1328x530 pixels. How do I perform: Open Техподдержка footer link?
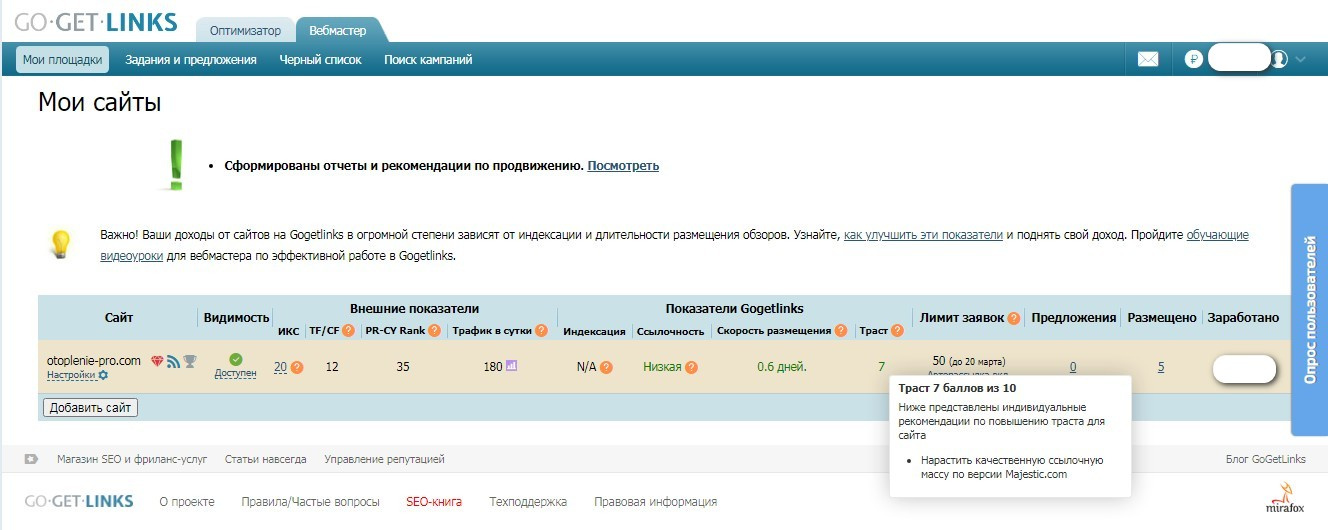(x=528, y=502)
